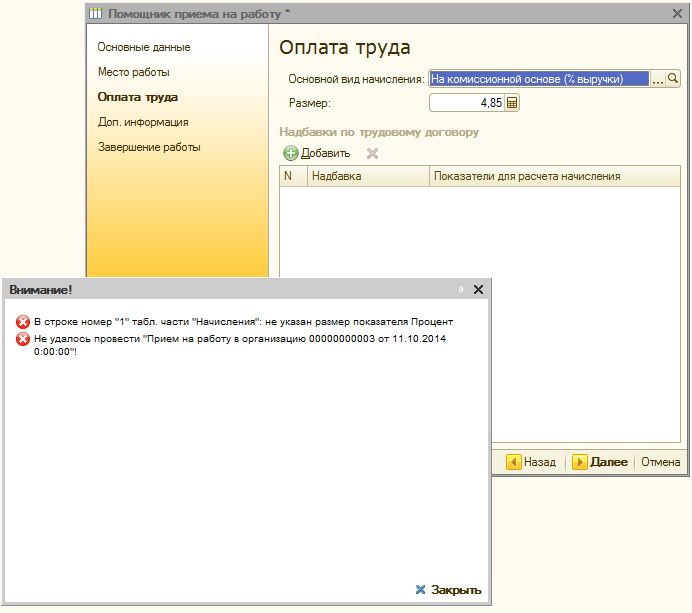Click the green plus 'Добавить' icon
The image size is (692, 613).
291,154
